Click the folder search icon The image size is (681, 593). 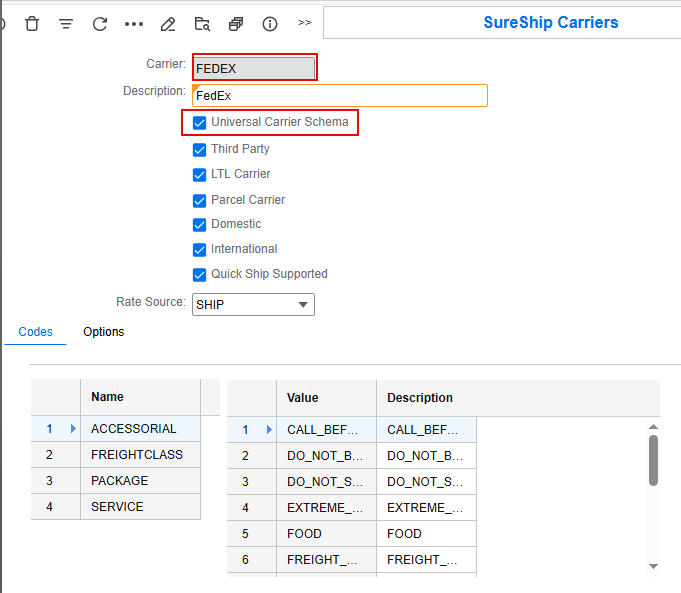click(x=202, y=23)
